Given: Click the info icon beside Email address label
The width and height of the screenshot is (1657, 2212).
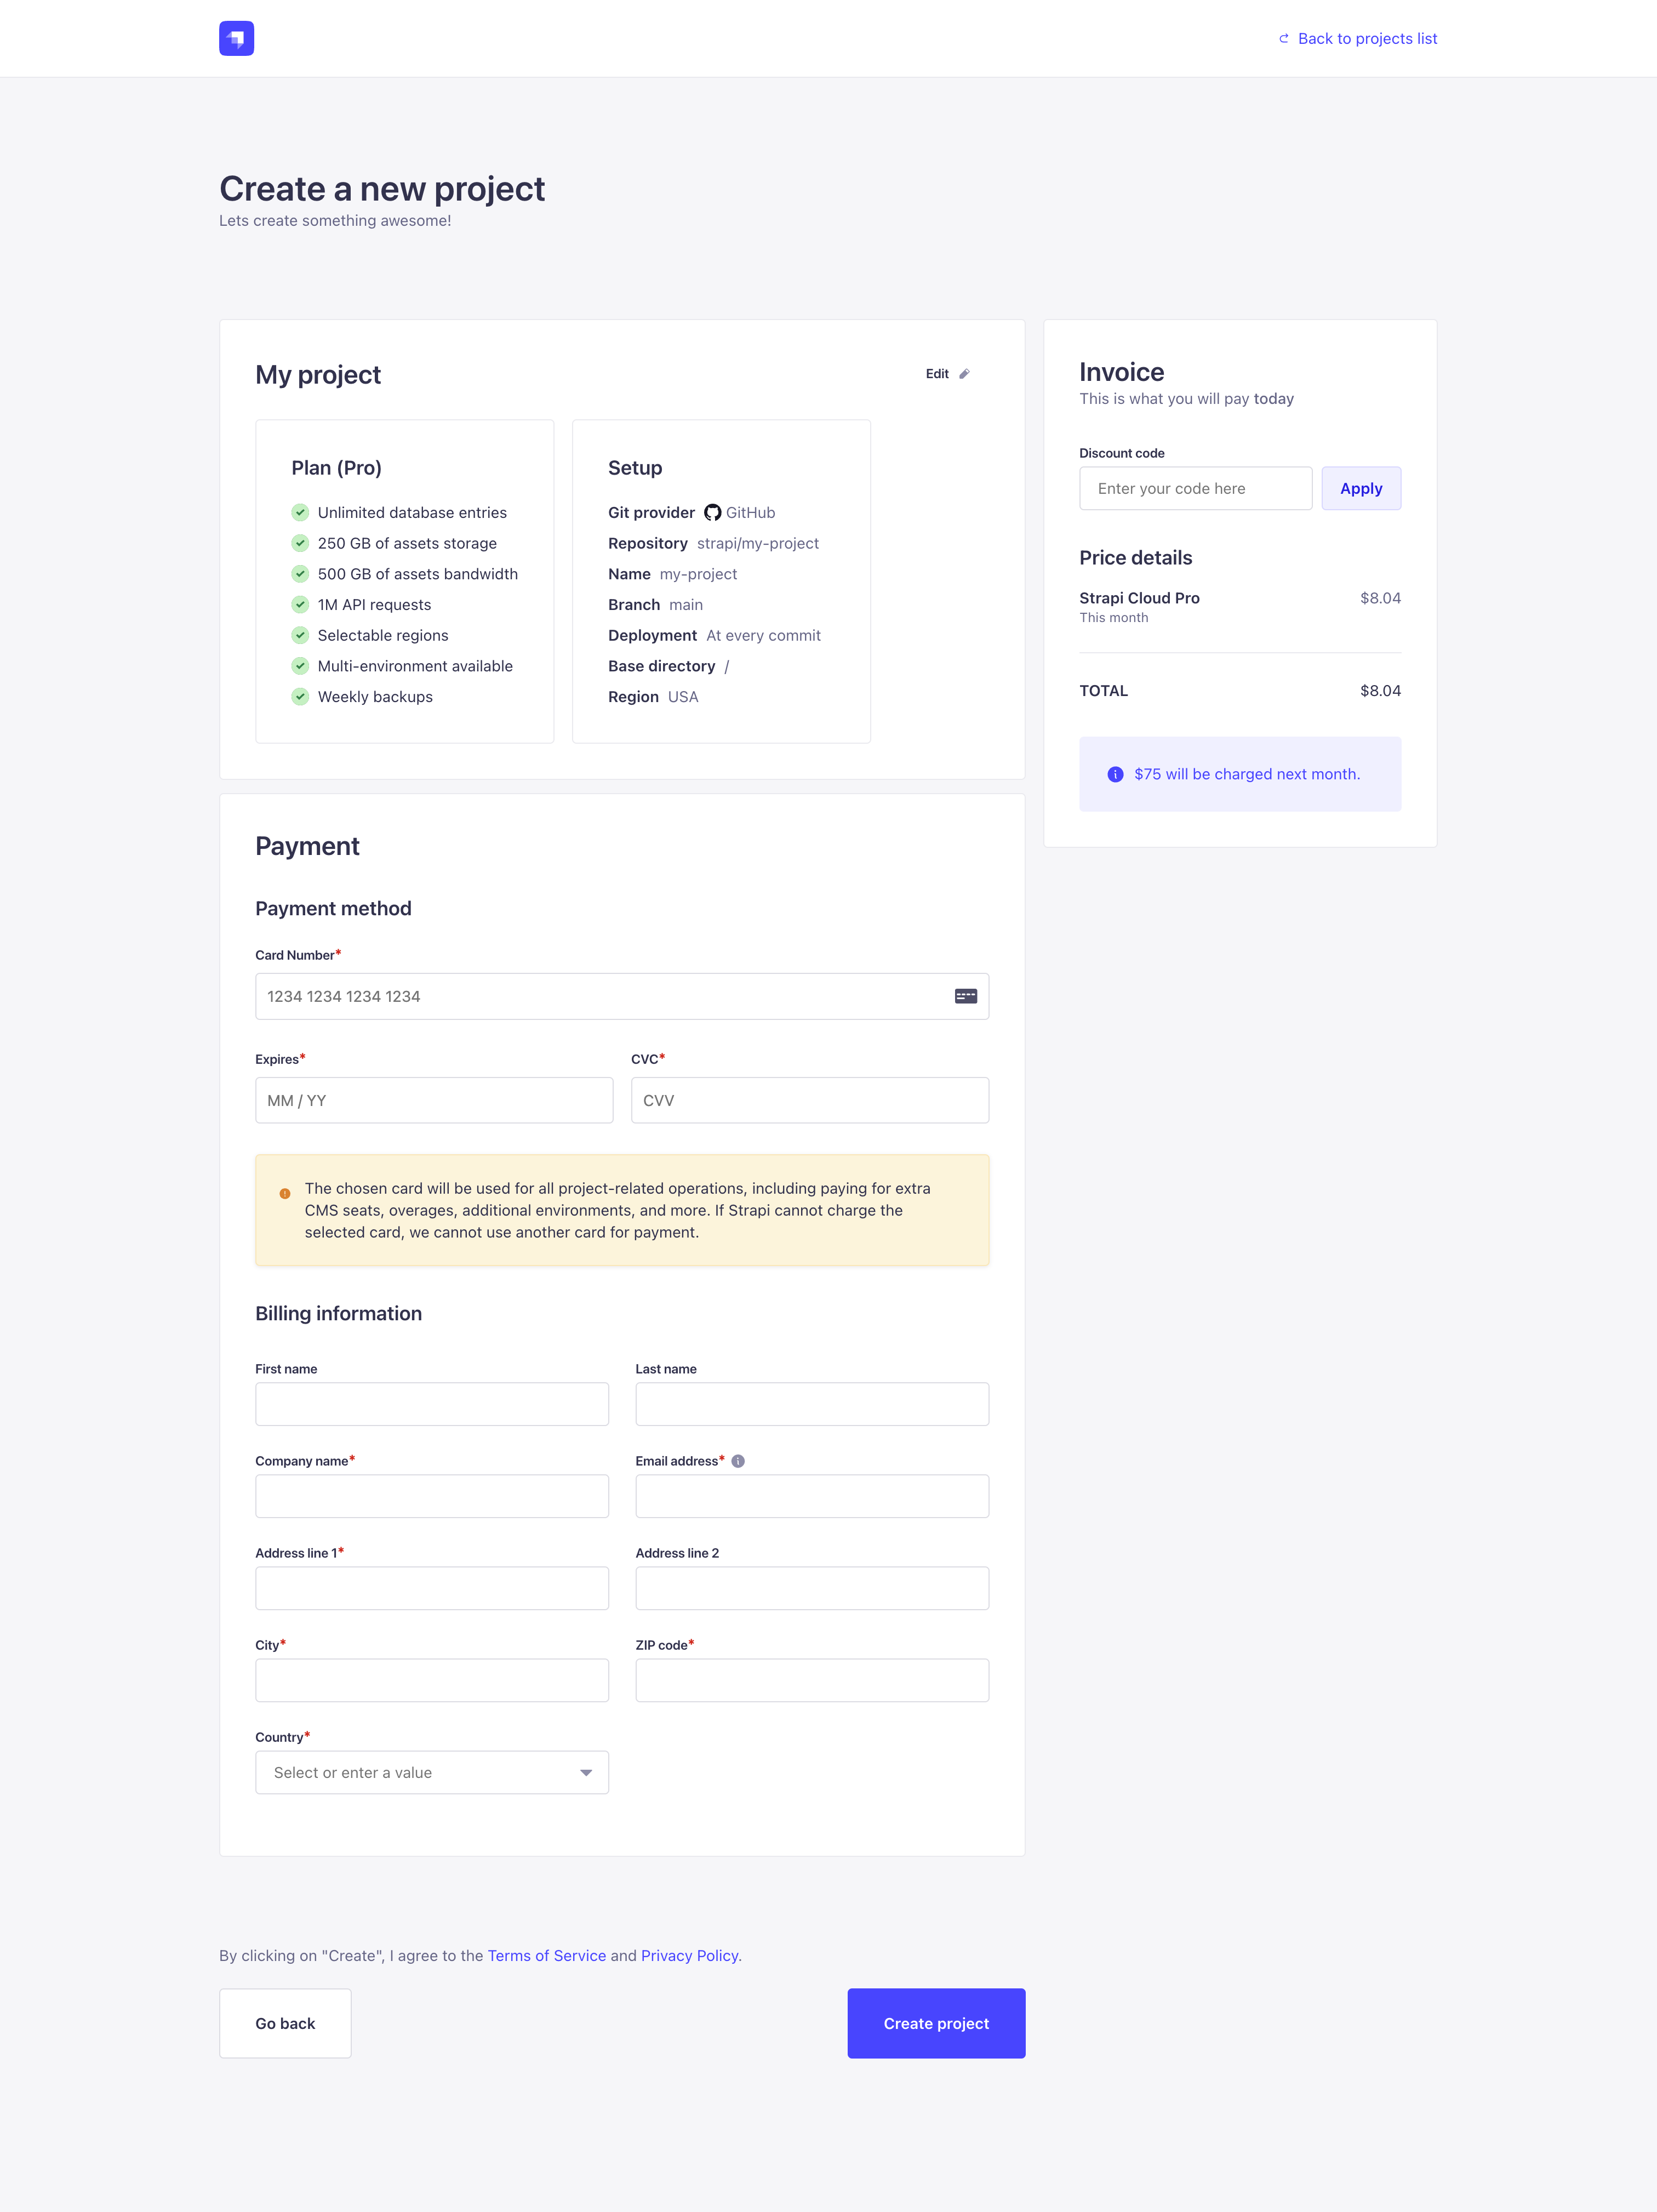Looking at the screenshot, I should pyautogui.click(x=738, y=1460).
